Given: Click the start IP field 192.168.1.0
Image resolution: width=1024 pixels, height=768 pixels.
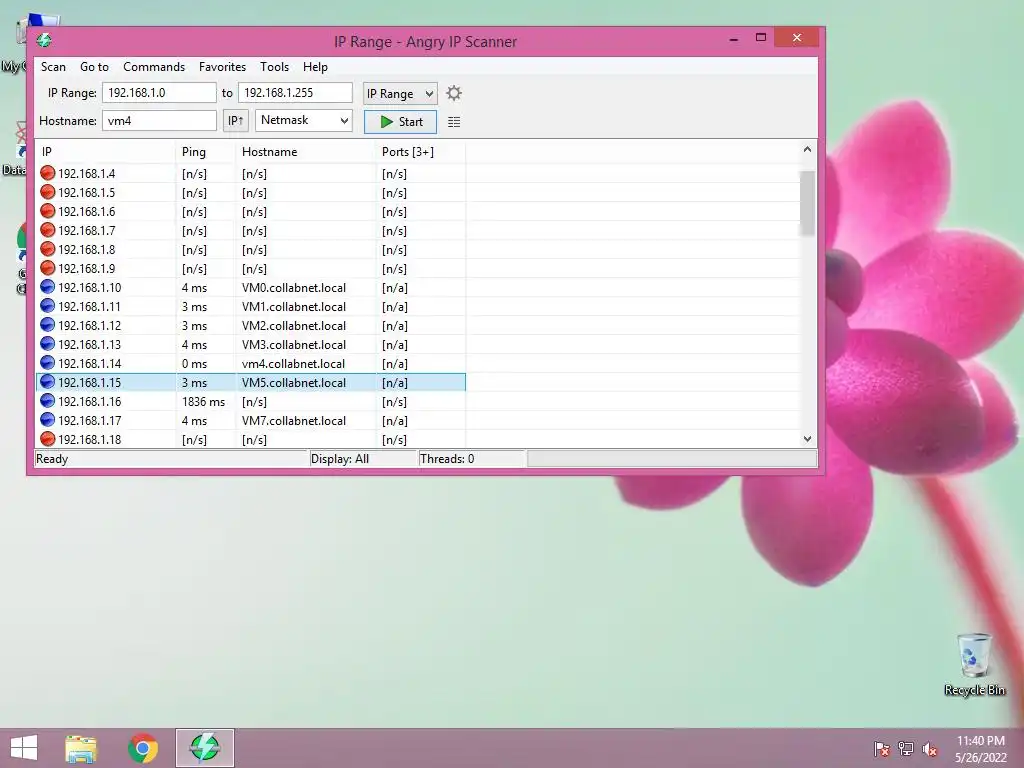Looking at the screenshot, I should click(x=159, y=93).
